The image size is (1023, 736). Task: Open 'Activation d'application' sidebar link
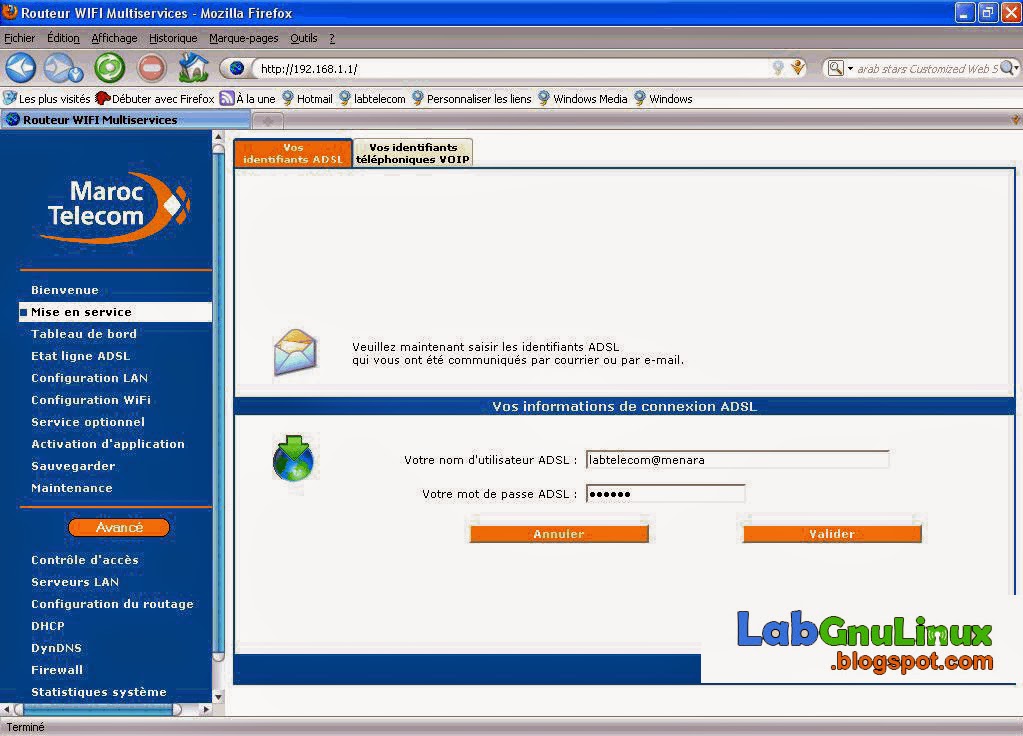tap(108, 444)
